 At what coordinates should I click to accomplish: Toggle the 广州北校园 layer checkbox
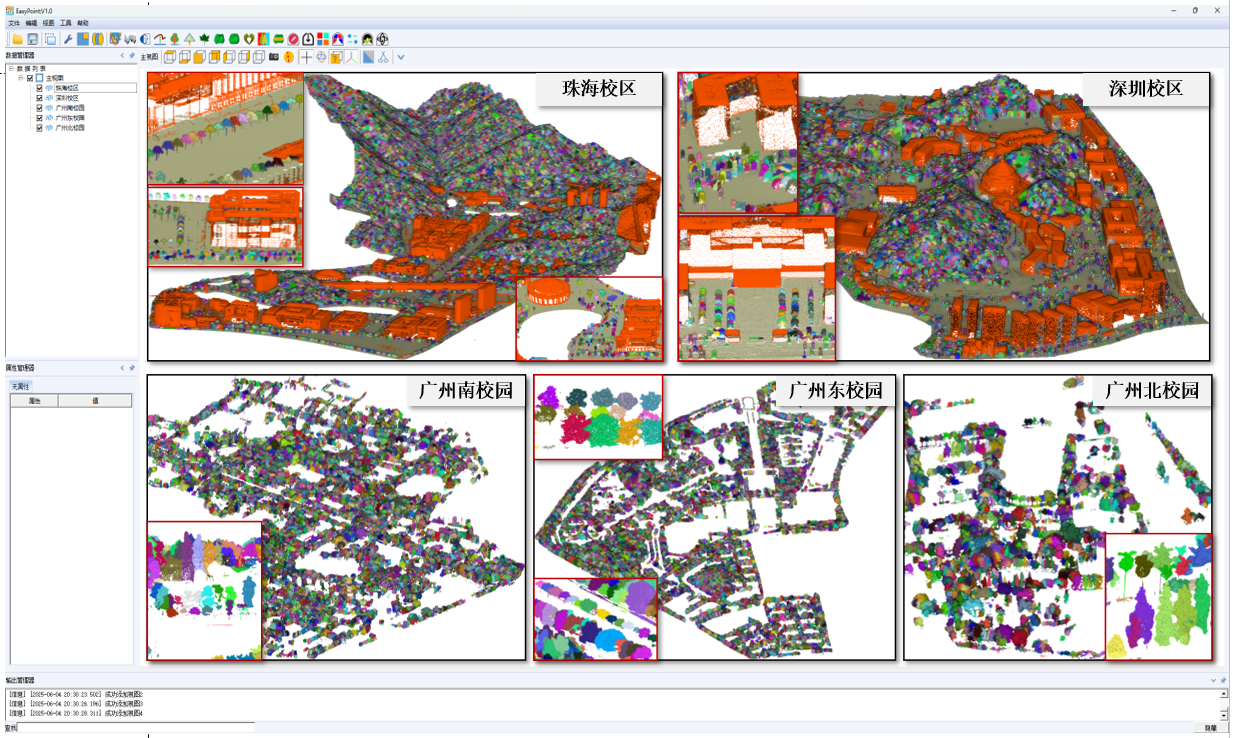(40, 128)
